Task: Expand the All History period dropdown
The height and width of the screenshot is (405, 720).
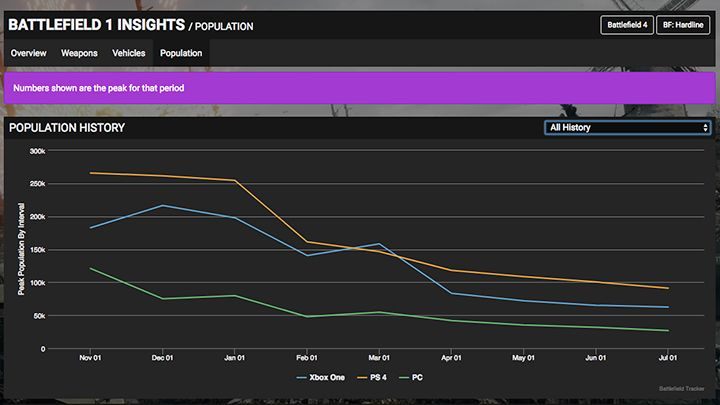Action: tap(627, 128)
